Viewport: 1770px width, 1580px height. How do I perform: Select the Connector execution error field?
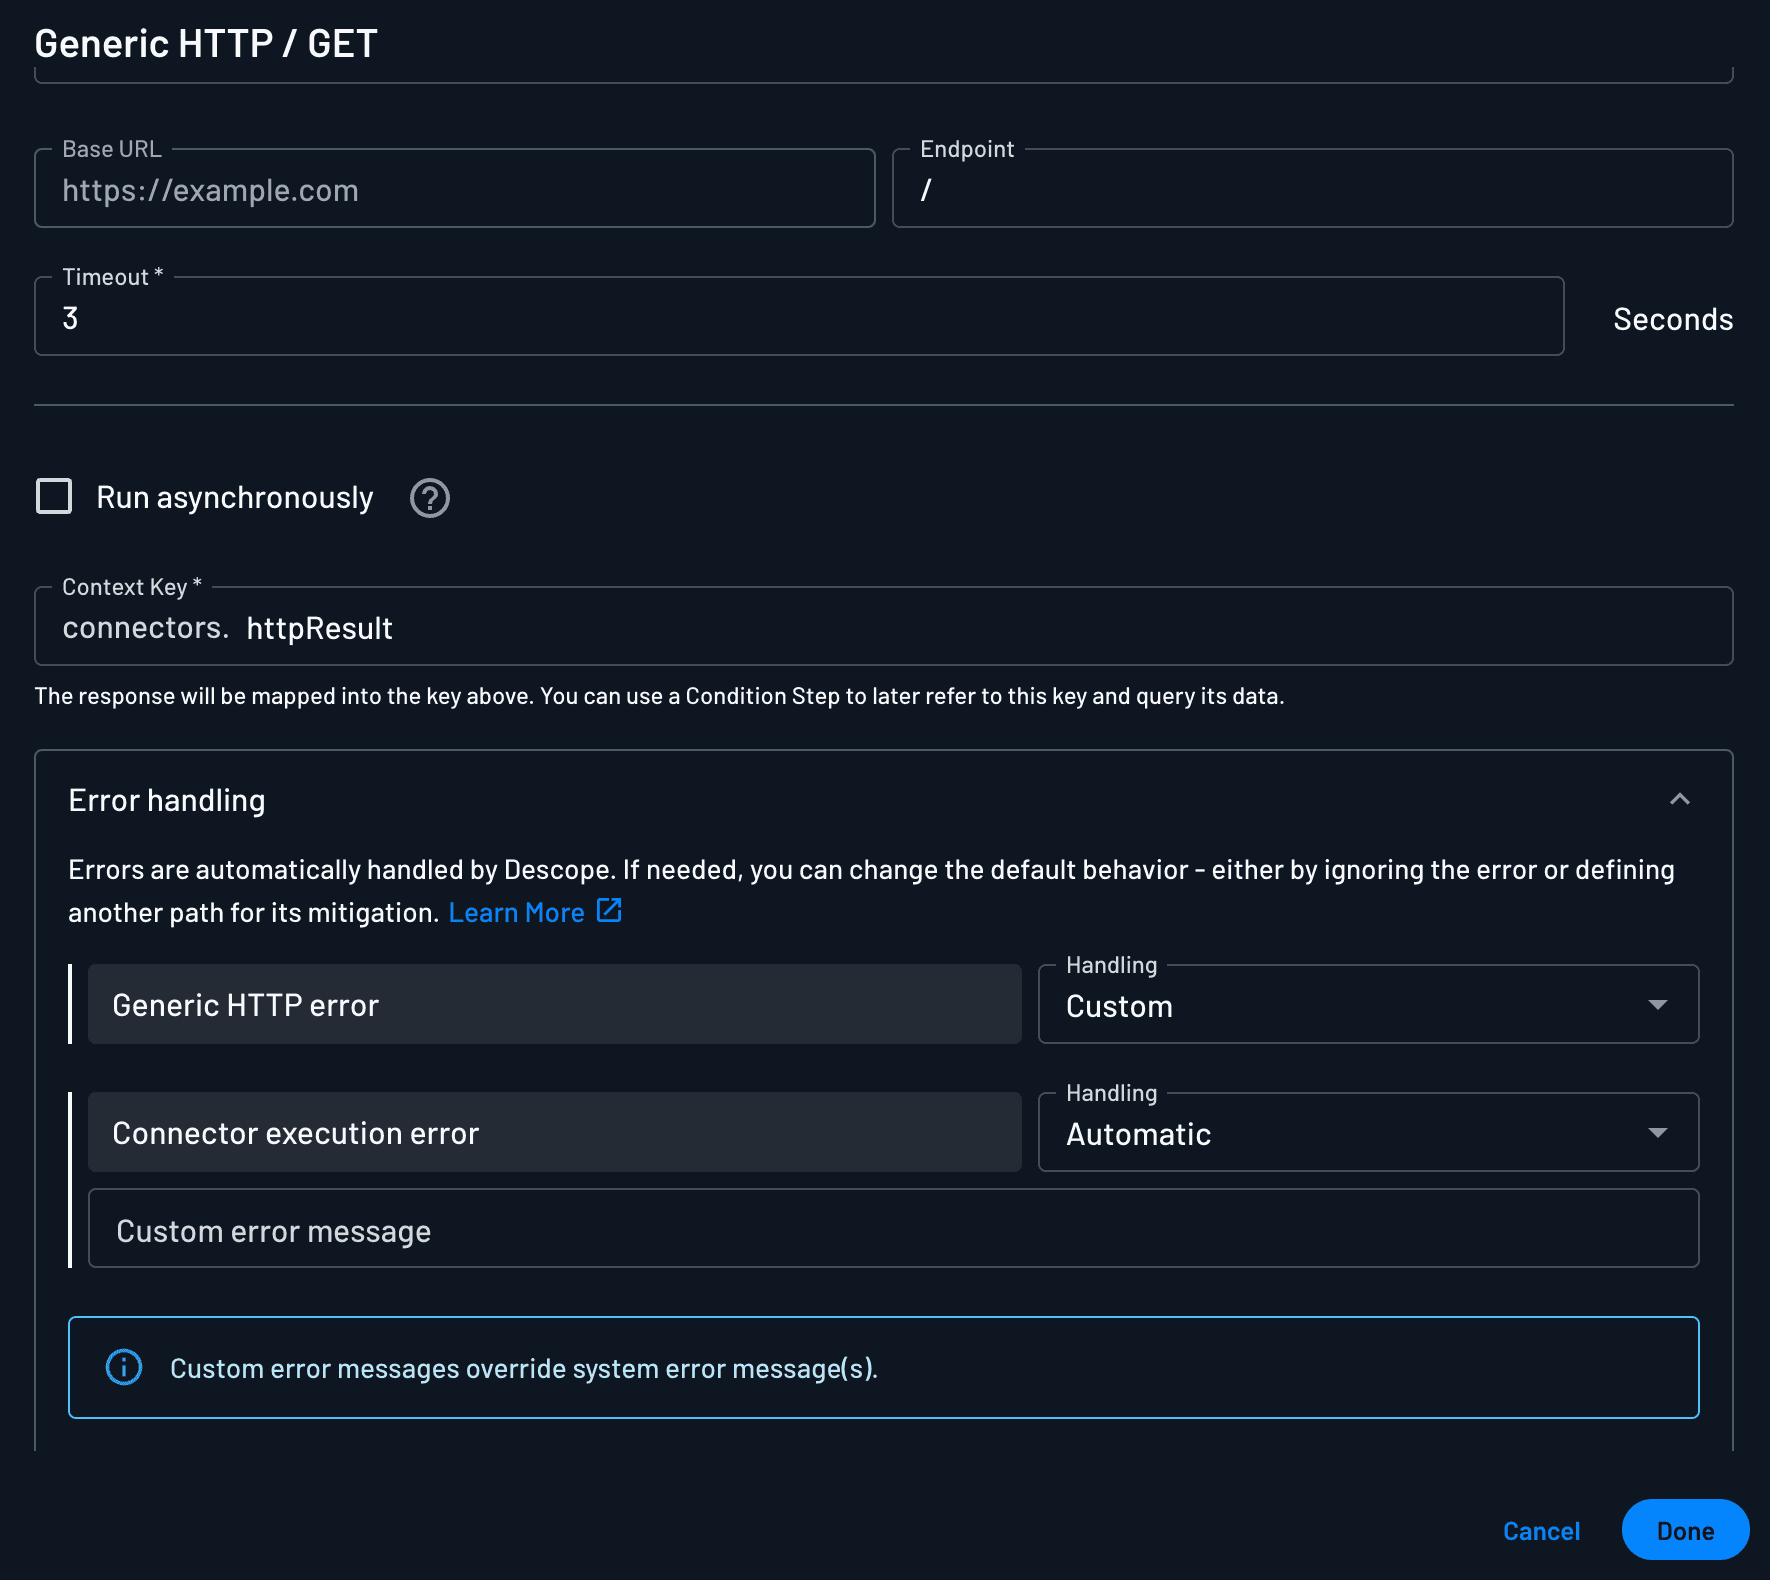tap(554, 1132)
